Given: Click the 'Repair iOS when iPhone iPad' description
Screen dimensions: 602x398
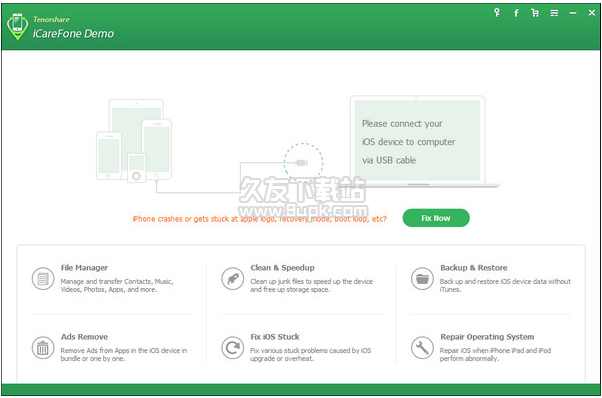Looking at the screenshot, I should click(x=495, y=354).
